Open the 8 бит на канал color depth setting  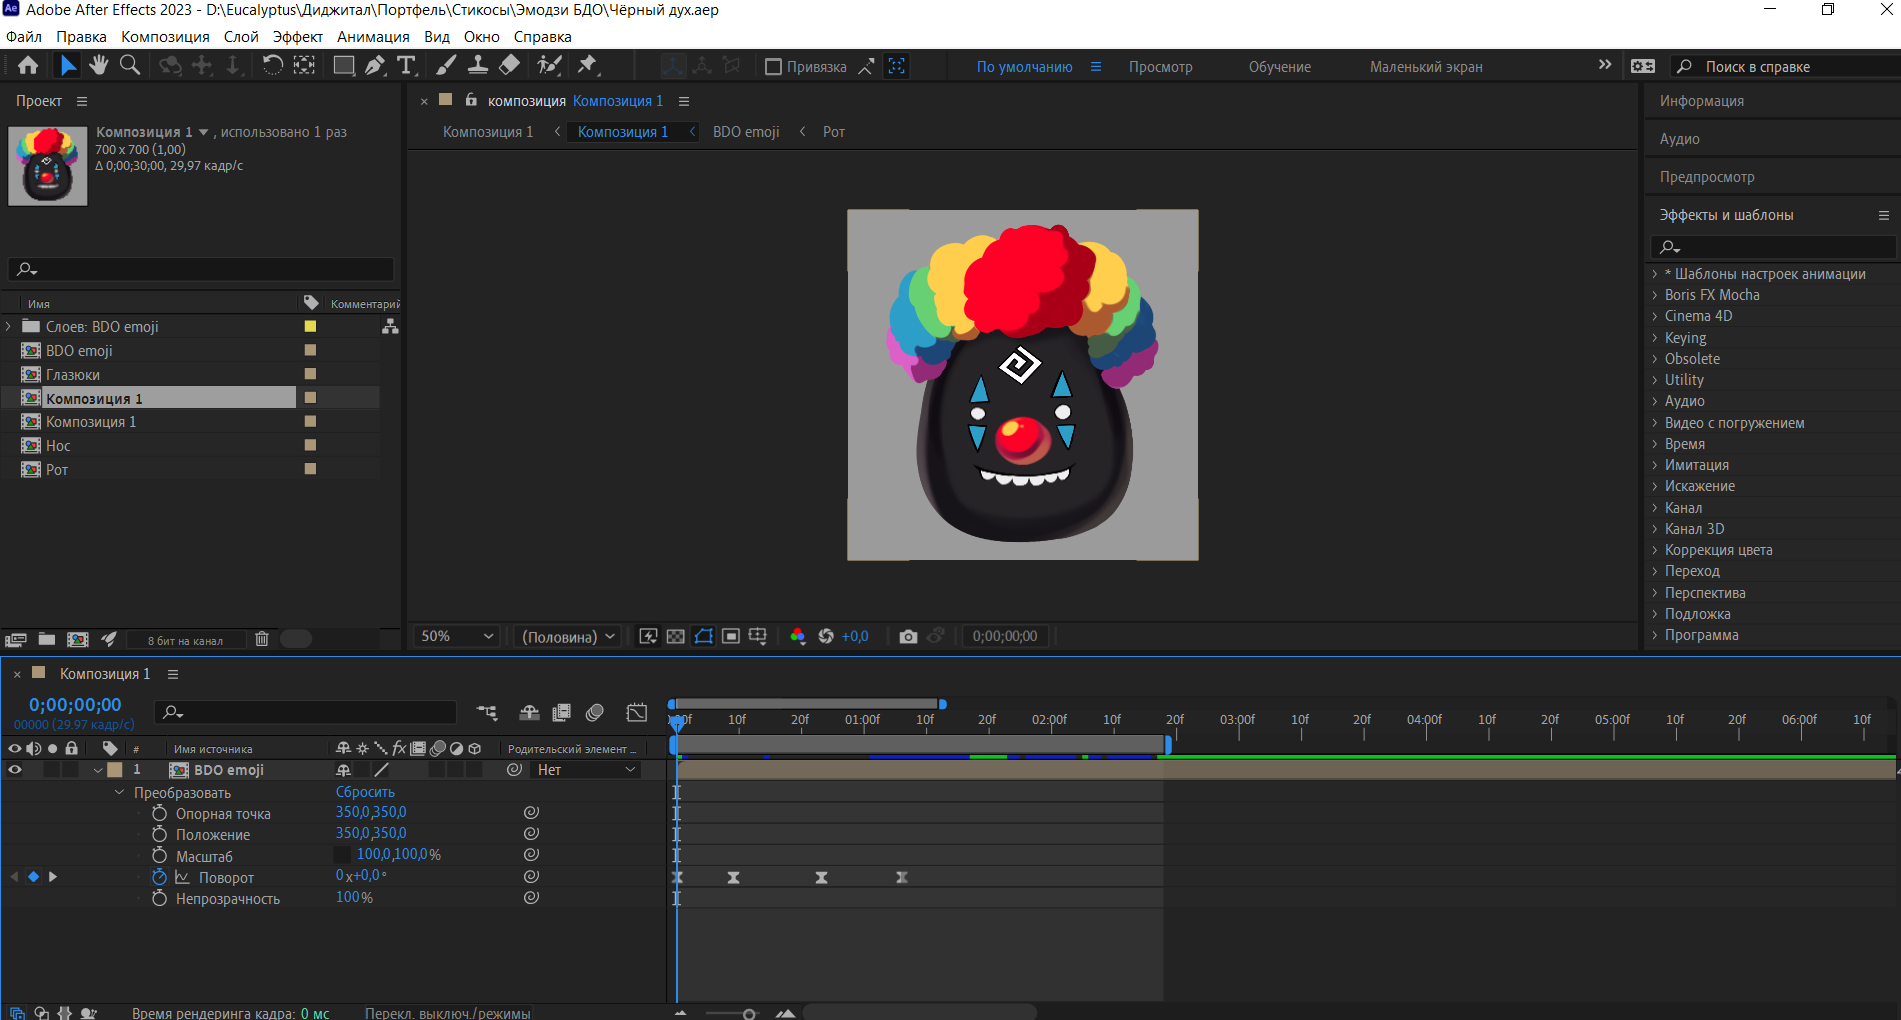[x=185, y=640]
